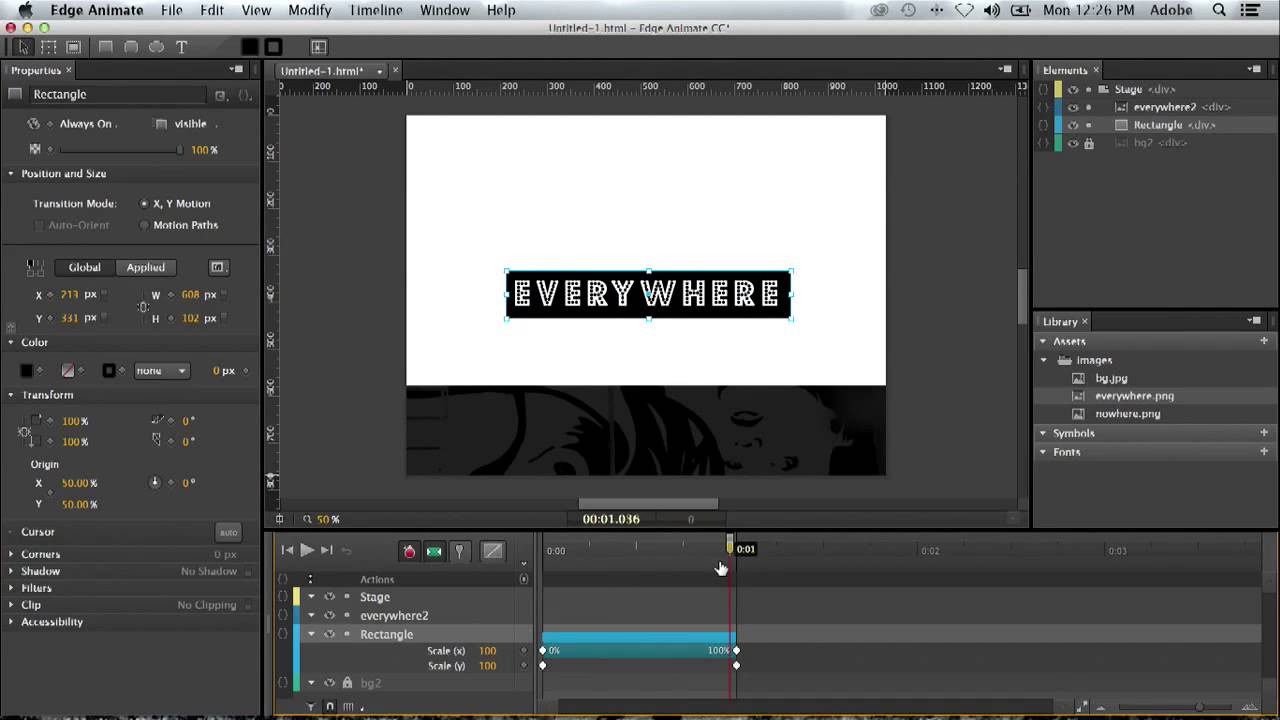Collapse the Rectangle layer in timeline
Image resolution: width=1280 pixels, height=720 pixels.
point(311,634)
